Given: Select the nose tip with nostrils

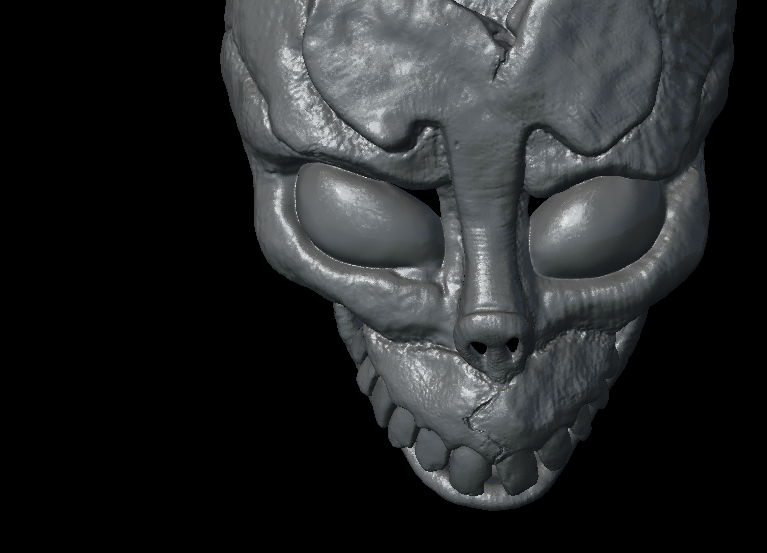Looking at the screenshot, I should (494, 345).
